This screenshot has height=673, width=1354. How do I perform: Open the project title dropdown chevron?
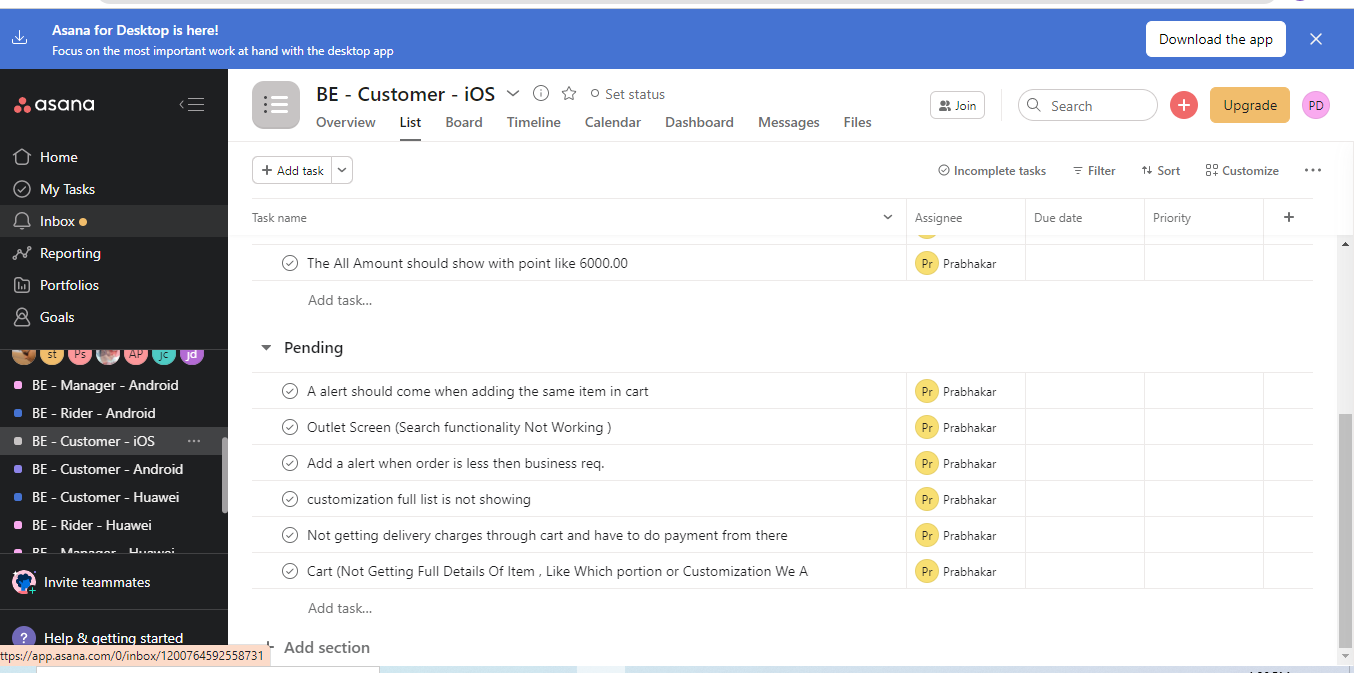pyautogui.click(x=513, y=93)
